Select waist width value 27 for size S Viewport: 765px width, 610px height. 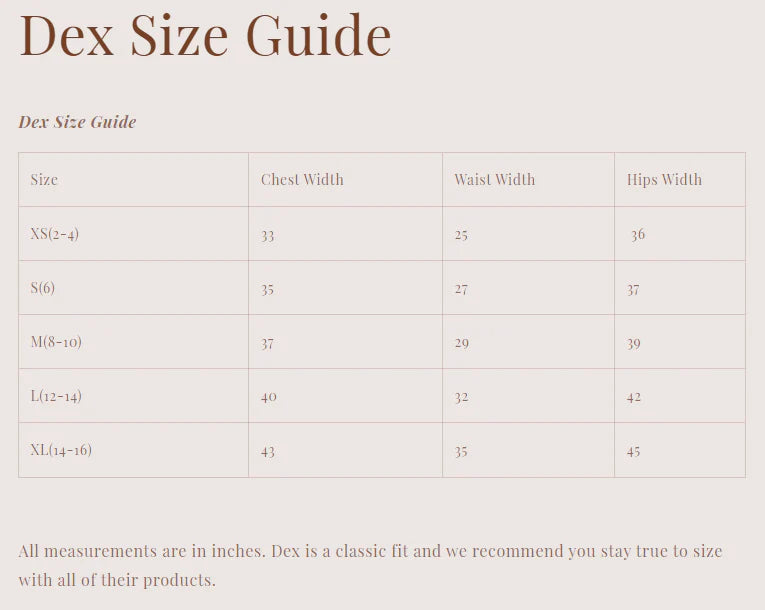click(x=461, y=289)
